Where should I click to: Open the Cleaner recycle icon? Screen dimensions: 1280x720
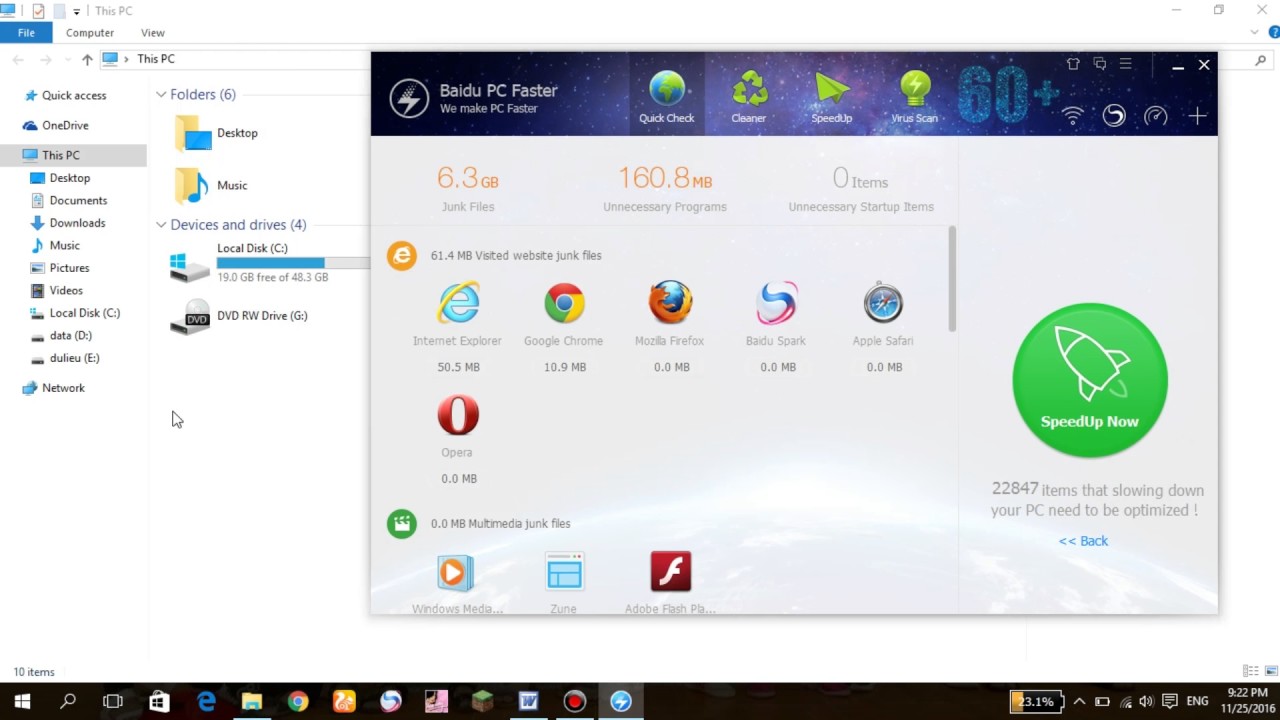(748, 97)
